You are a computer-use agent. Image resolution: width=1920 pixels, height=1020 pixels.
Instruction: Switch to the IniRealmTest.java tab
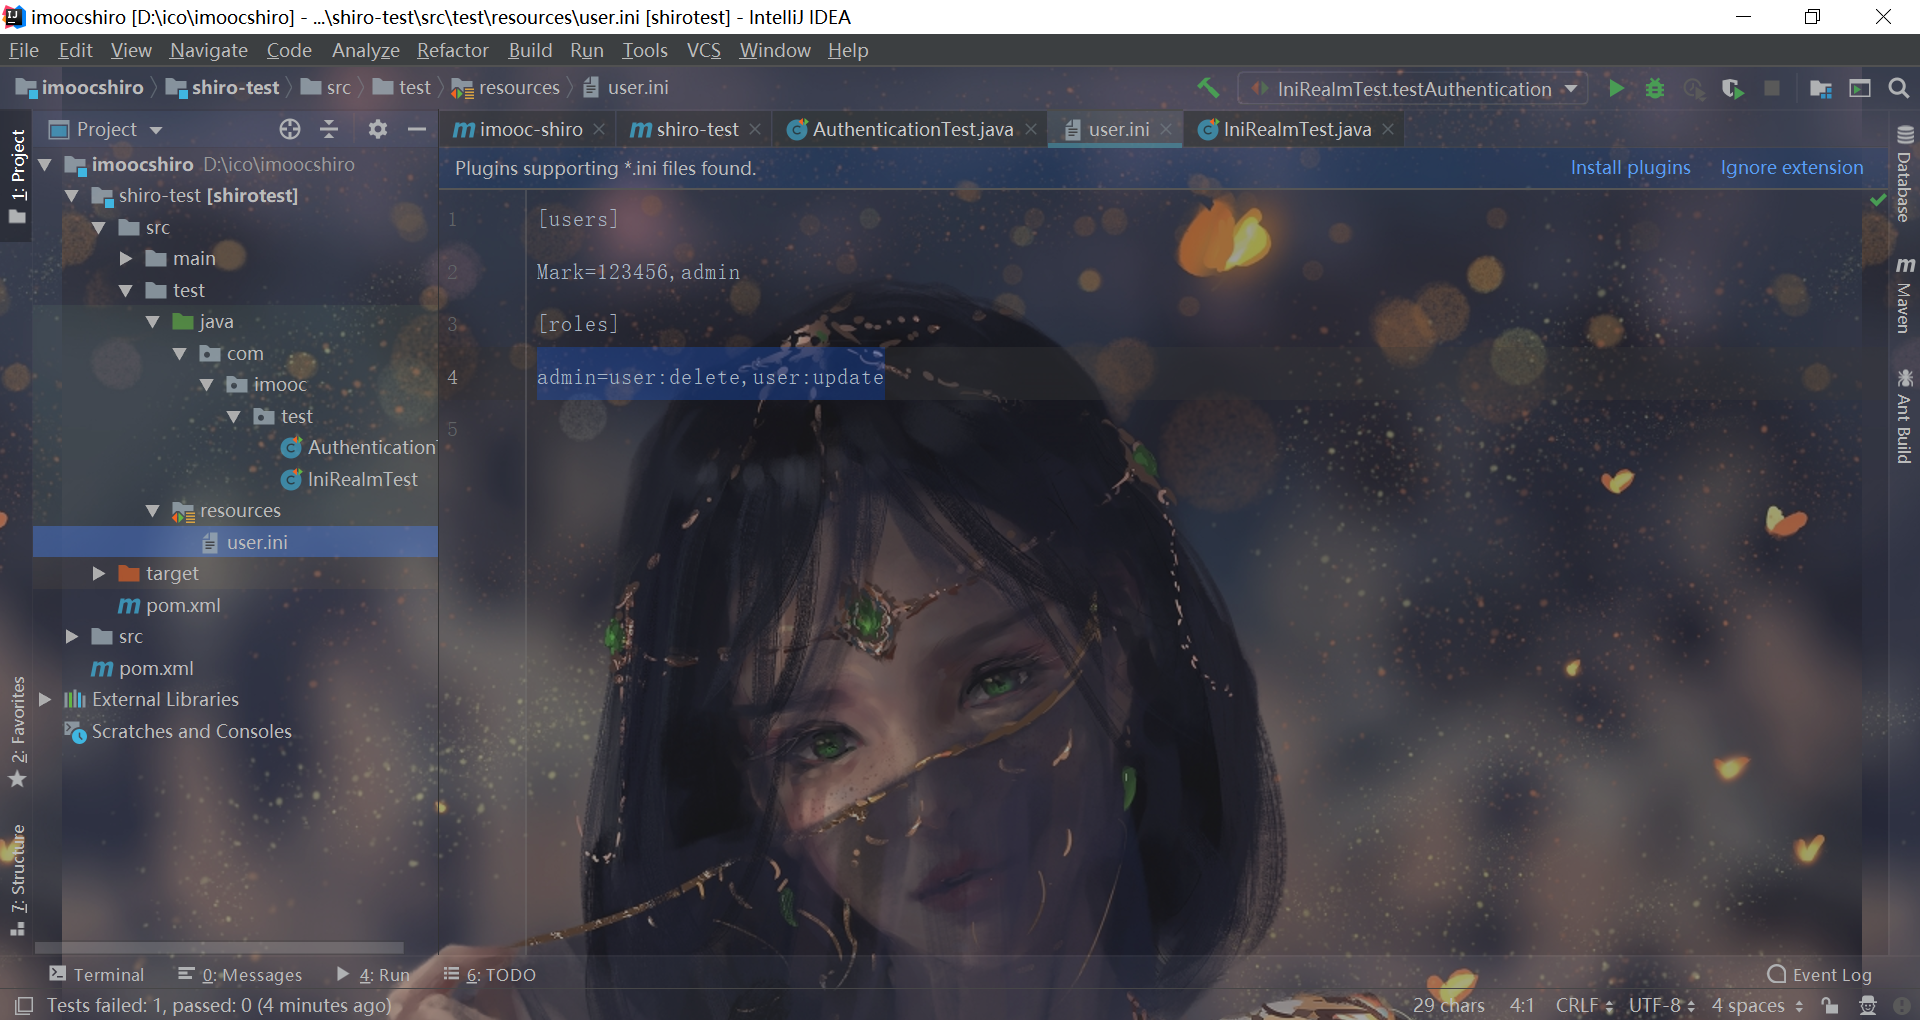pyautogui.click(x=1297, y=129)
